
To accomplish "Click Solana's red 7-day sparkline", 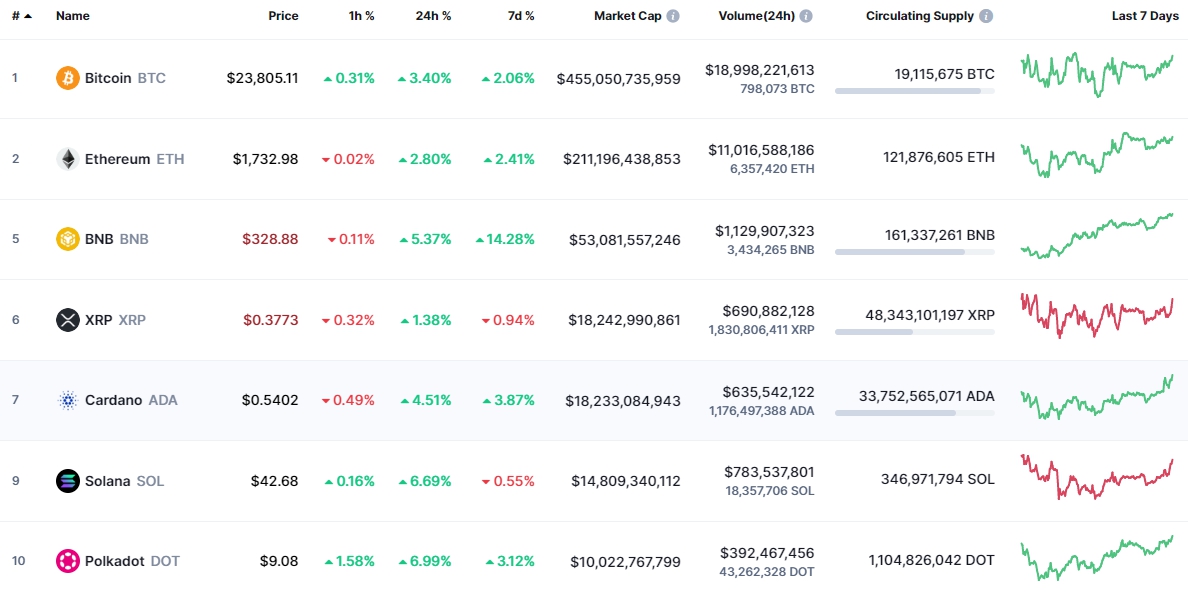I will pos(1097,477).
